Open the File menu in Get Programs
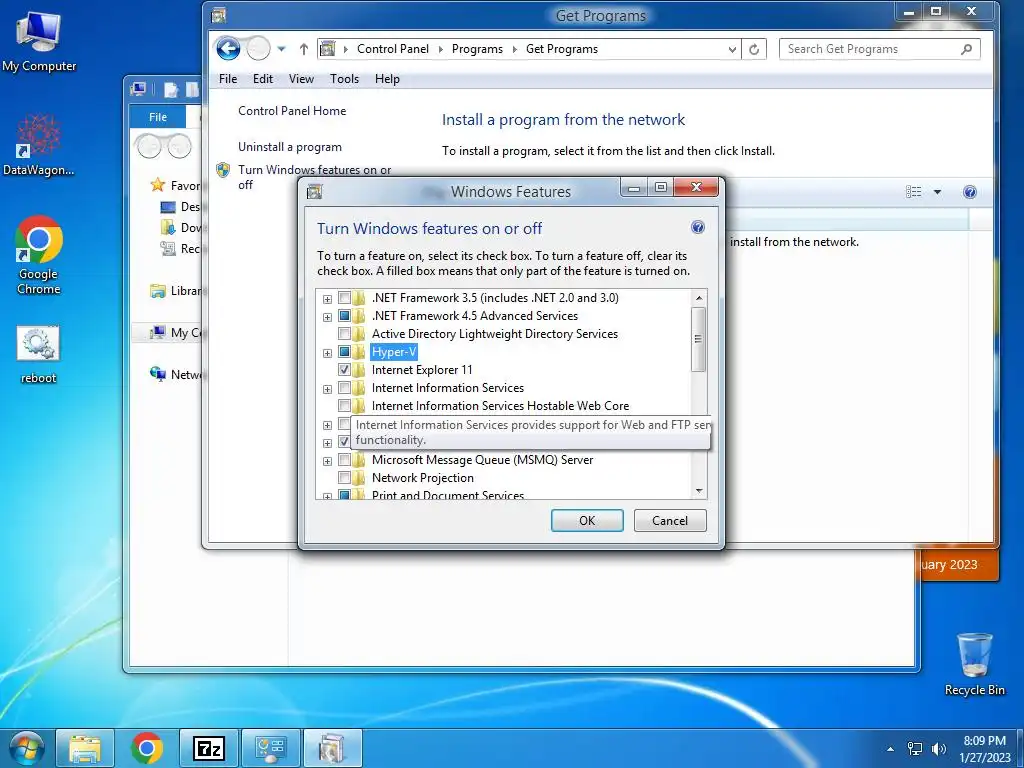Screen dimensions: 1024x768 click(228, 79)
